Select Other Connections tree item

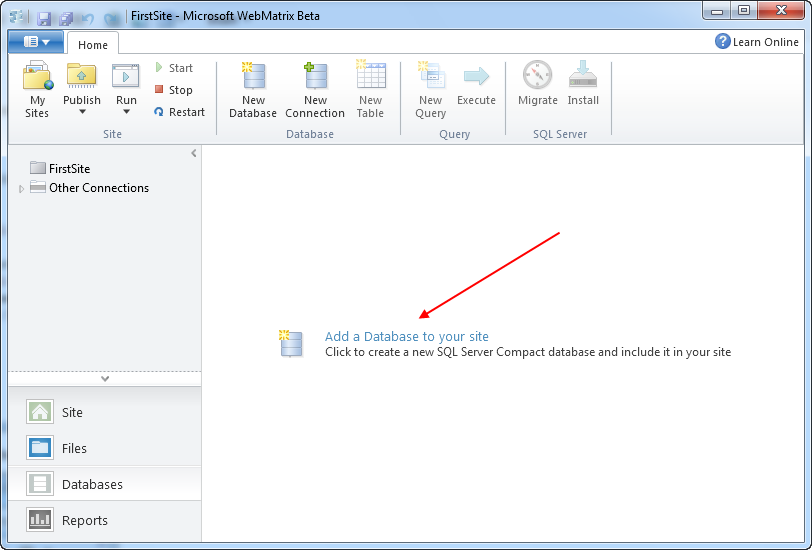(x=89, y=187)
